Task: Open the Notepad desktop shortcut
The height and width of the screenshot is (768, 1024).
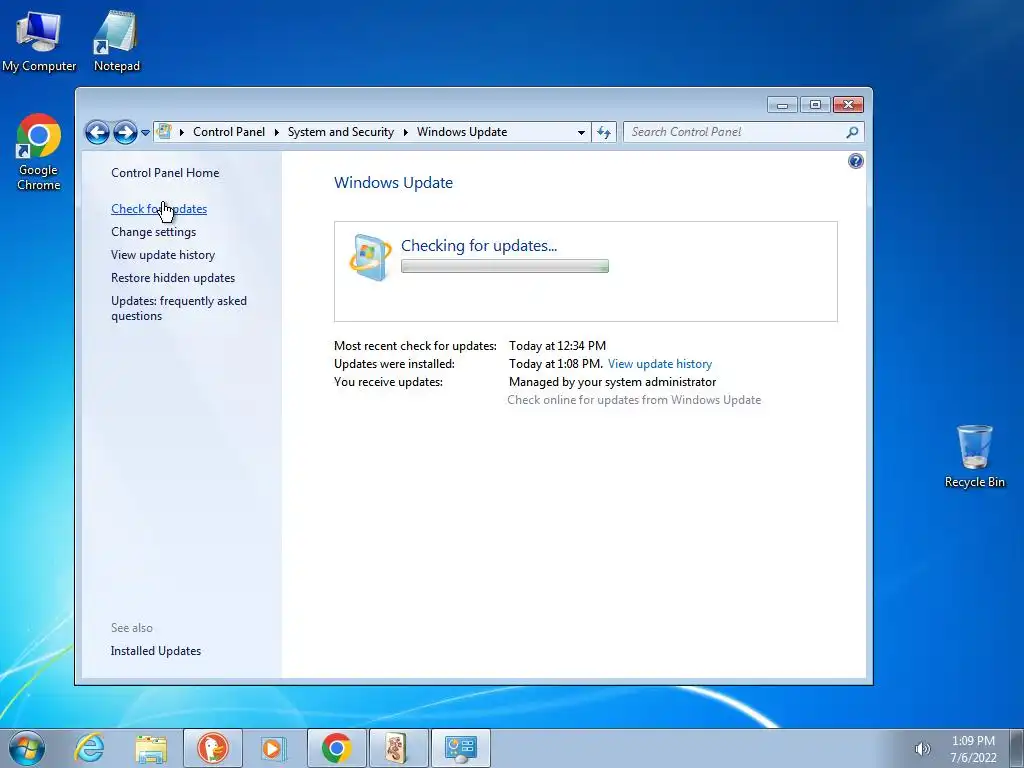Action: (x=116, y=41)
